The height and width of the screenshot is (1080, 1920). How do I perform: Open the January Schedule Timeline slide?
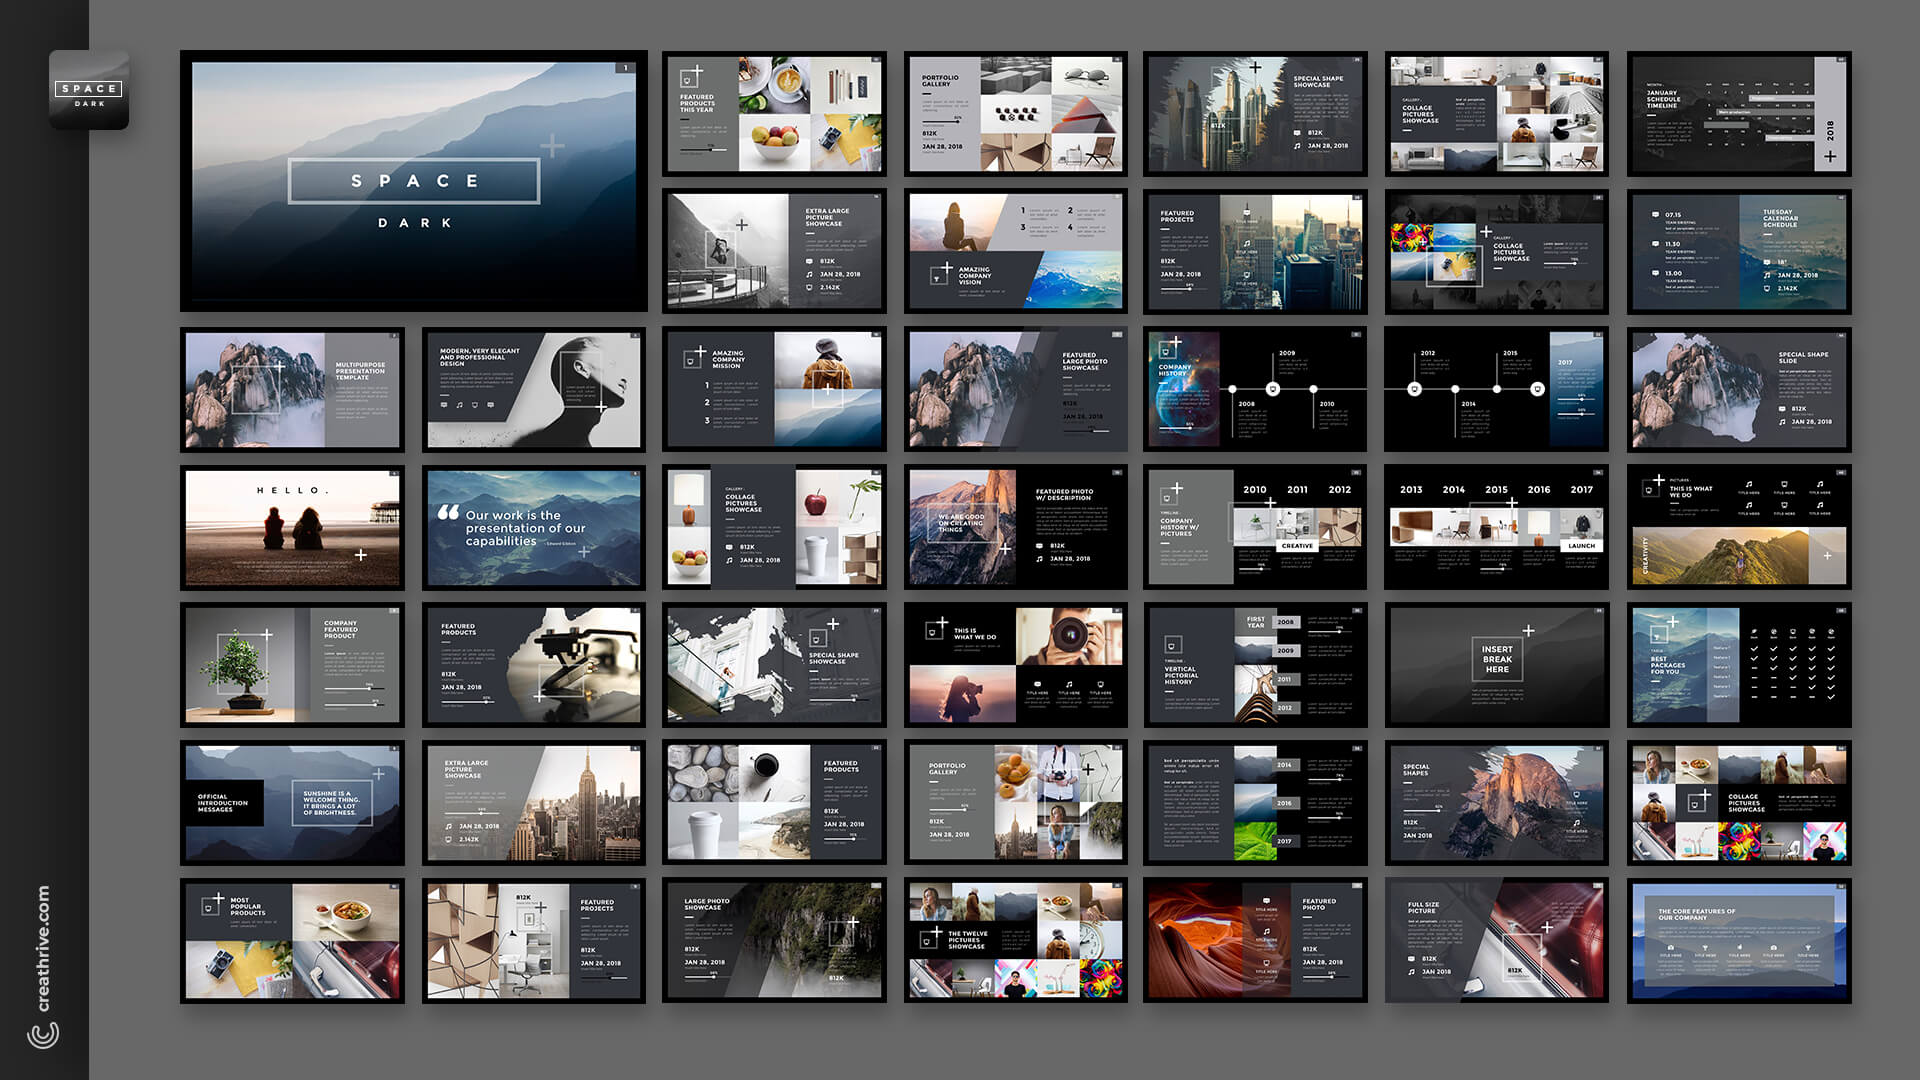click(x=1738, y=114)
